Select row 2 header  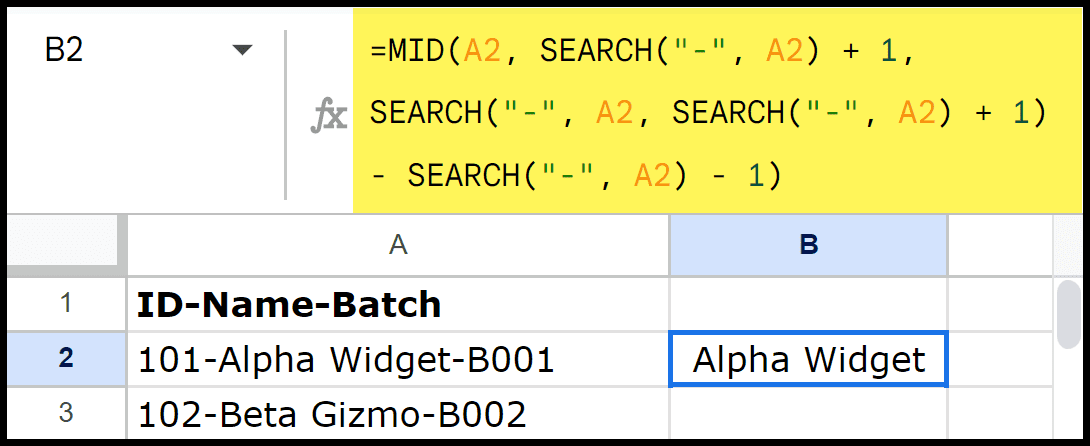click(65, 358)
